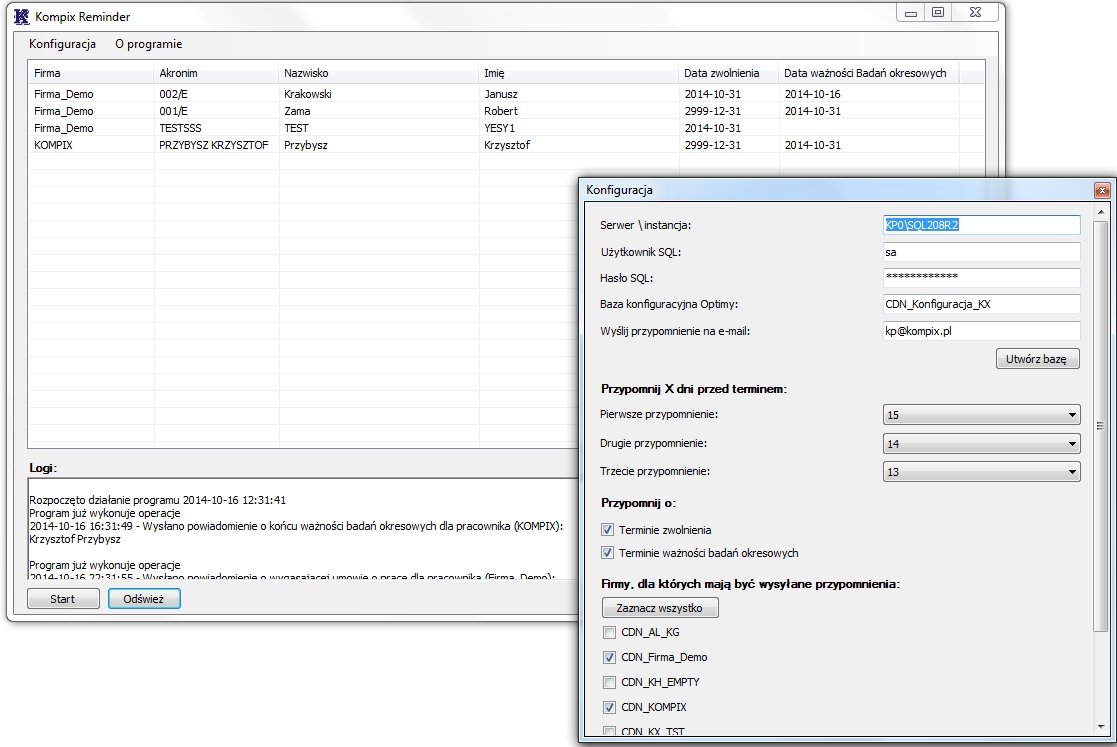
Task: Open the Drugie przypomnienie dropdown
Action: pos(981,444)
